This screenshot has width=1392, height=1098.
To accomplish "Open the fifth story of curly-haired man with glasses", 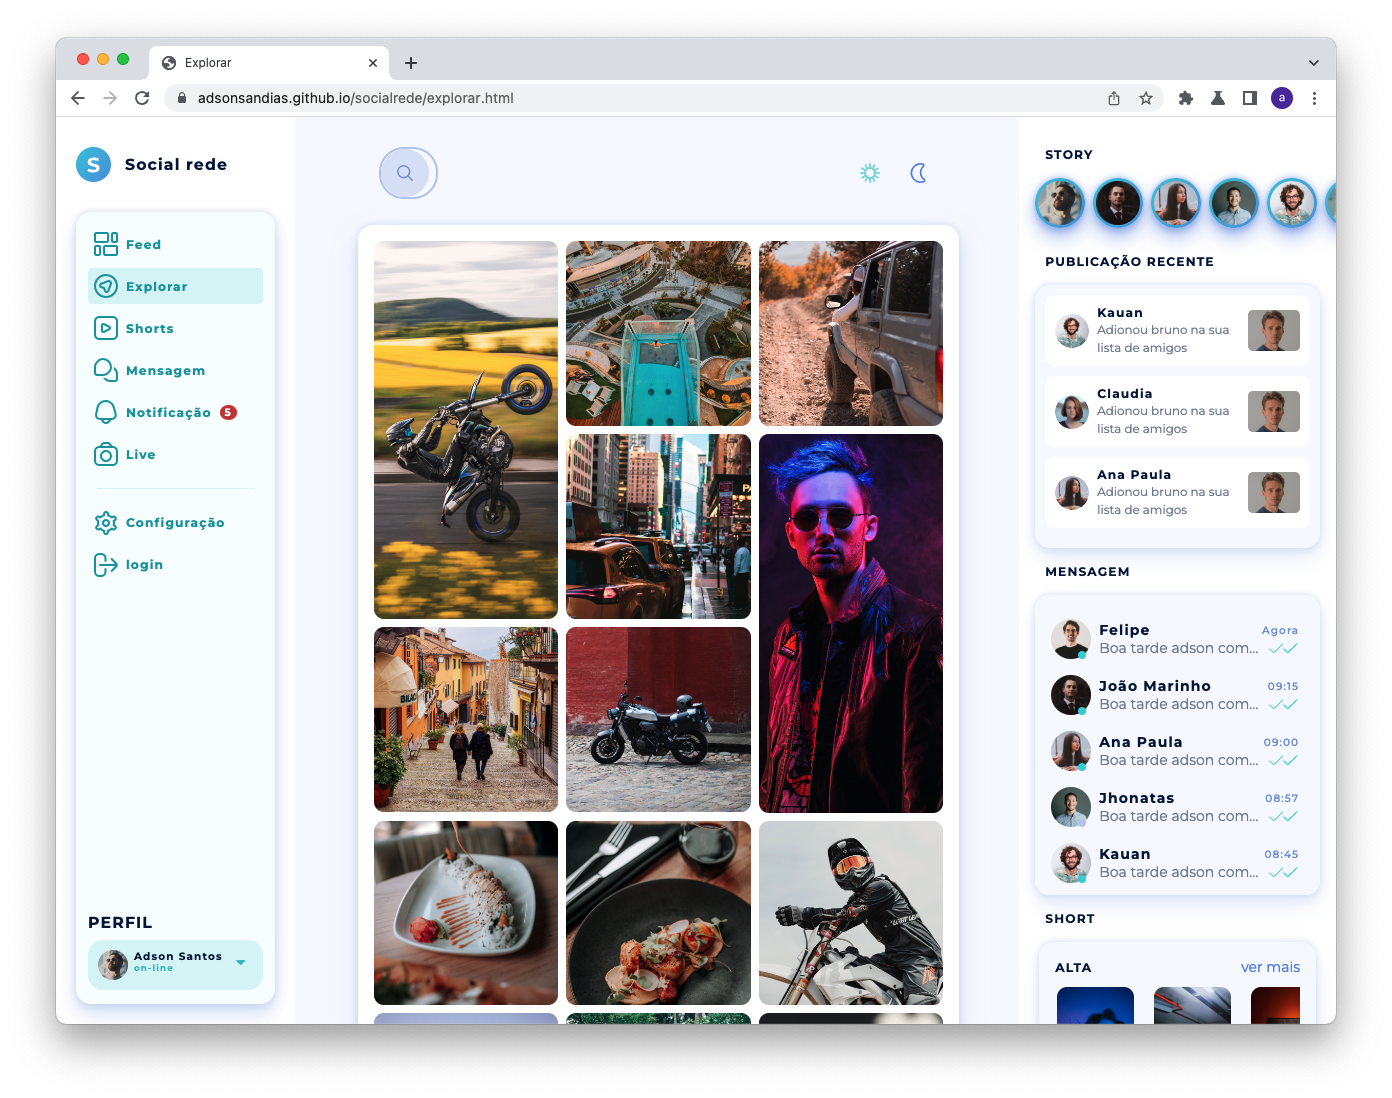I will coord(1292,203).
